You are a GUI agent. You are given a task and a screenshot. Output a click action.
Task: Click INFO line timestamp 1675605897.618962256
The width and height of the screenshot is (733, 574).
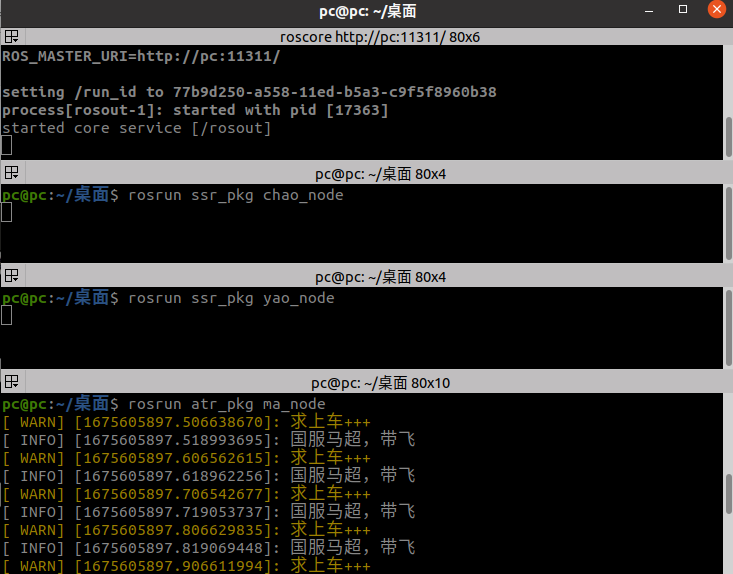(x=173, y=476)
